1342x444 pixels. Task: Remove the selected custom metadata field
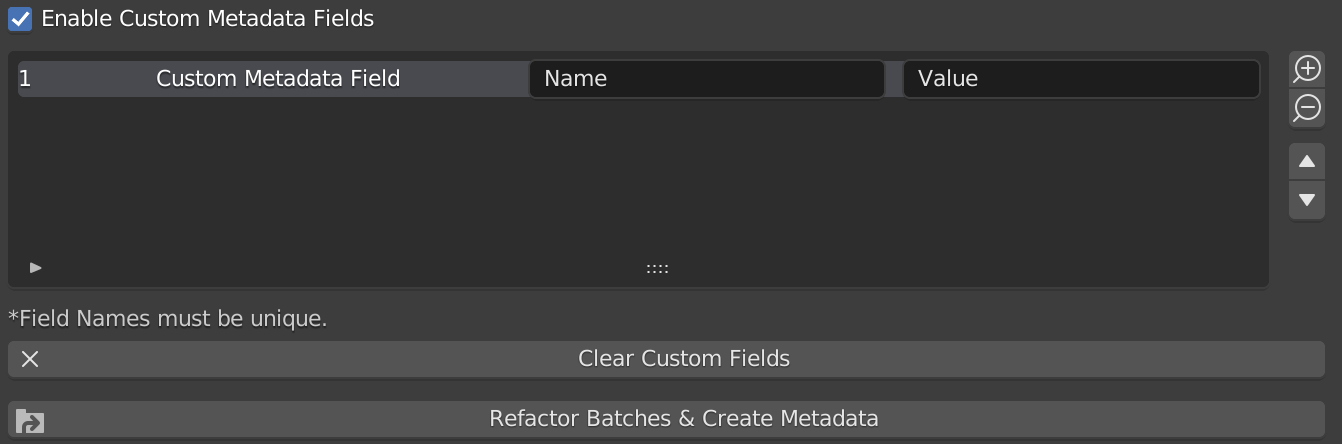(1307, 108)
